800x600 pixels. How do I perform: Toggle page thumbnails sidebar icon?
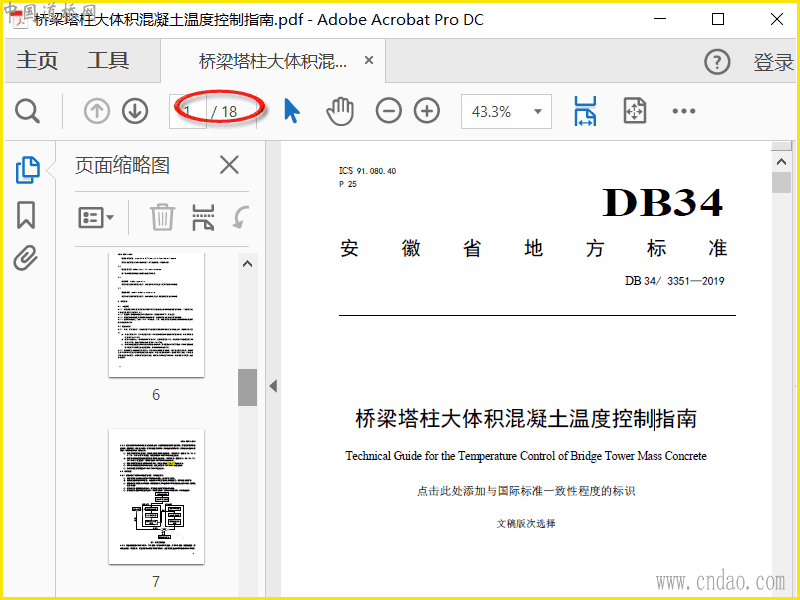28,169
